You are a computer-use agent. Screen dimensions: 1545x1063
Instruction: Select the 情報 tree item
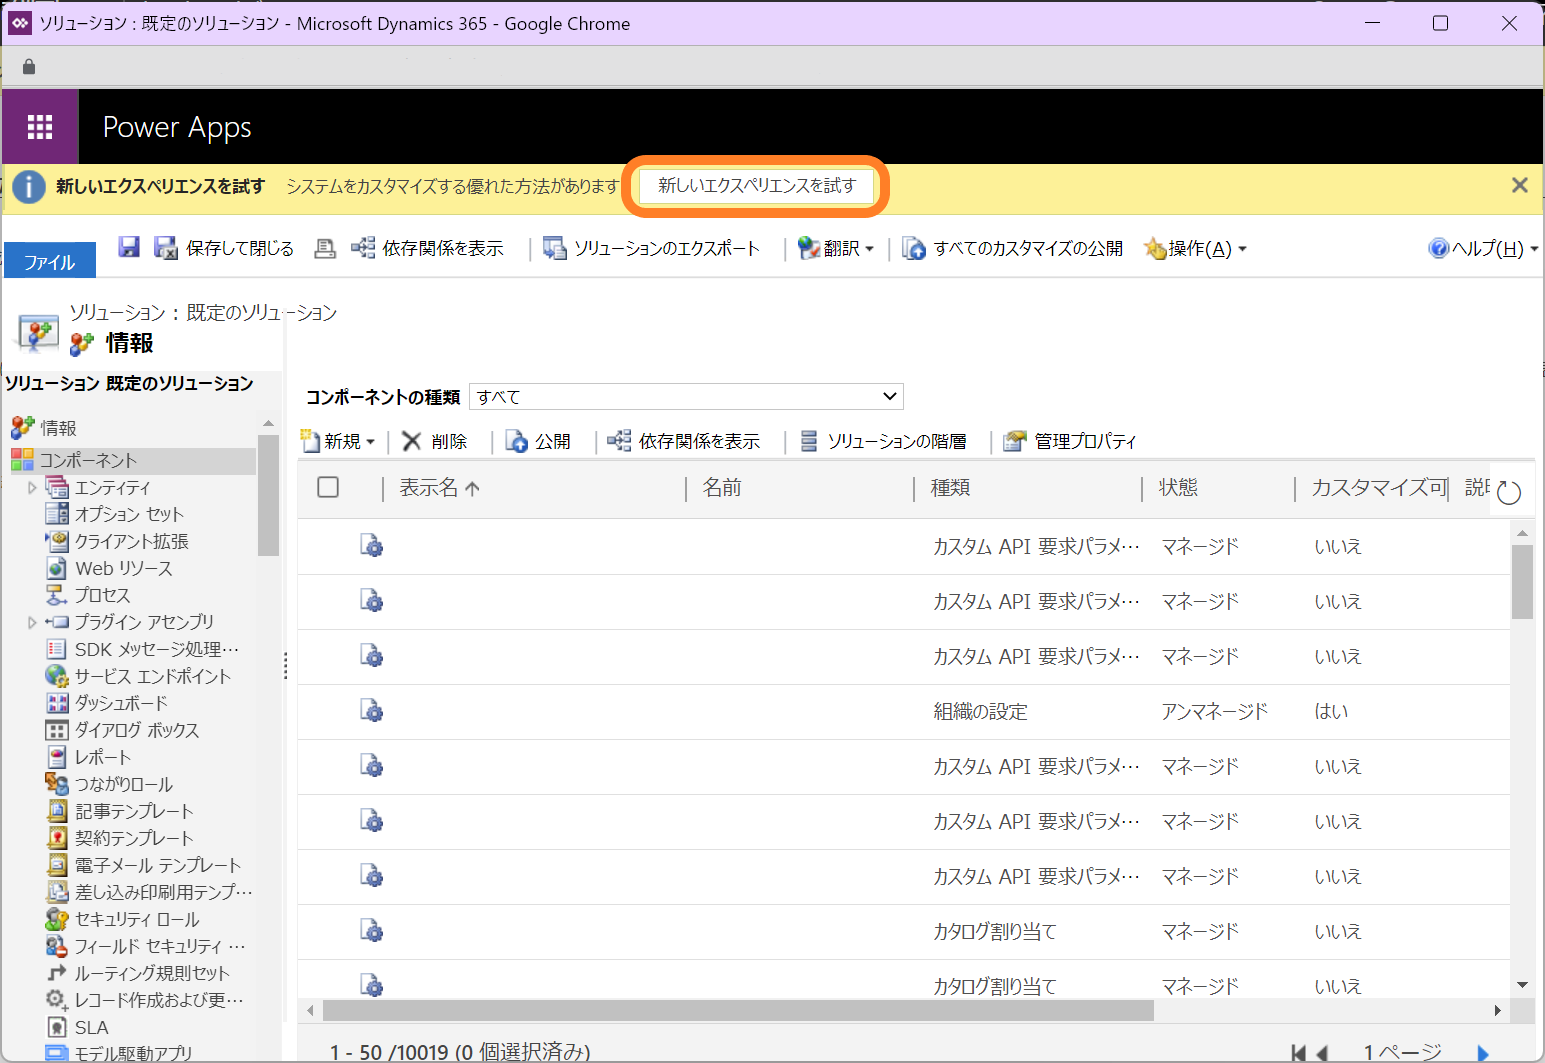tap(58, 428)
